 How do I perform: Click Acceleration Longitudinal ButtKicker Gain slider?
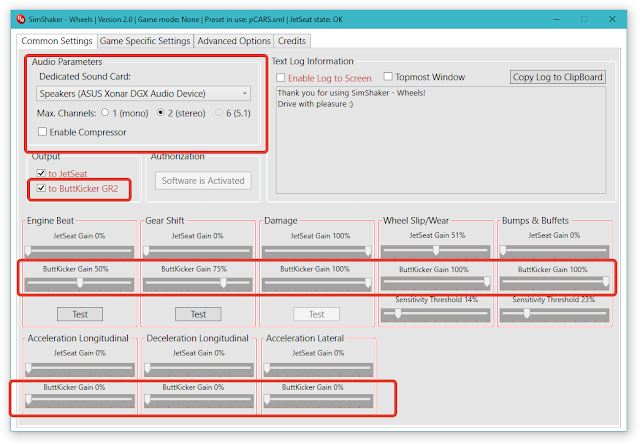pyautogui.click(x=80, y=400)
